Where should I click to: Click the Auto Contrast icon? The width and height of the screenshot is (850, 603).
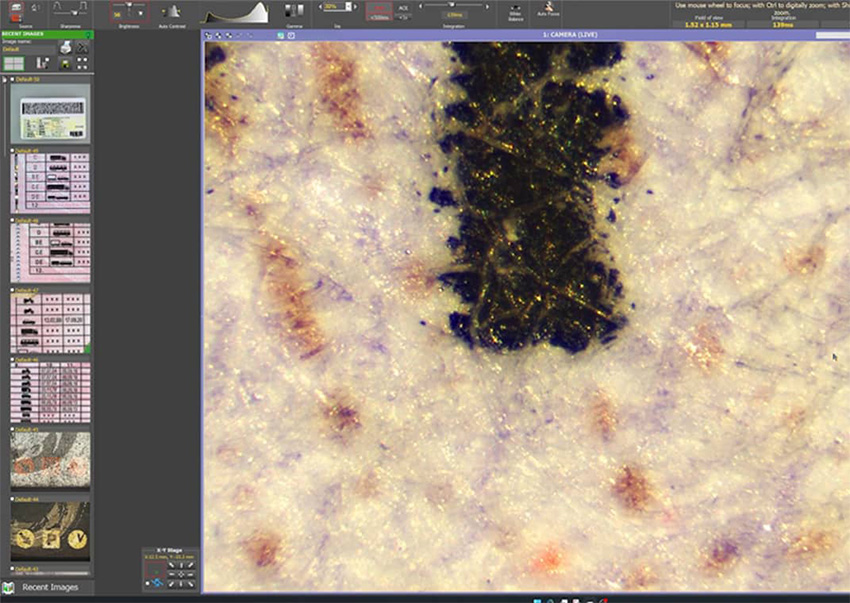[x=172, y=11]
